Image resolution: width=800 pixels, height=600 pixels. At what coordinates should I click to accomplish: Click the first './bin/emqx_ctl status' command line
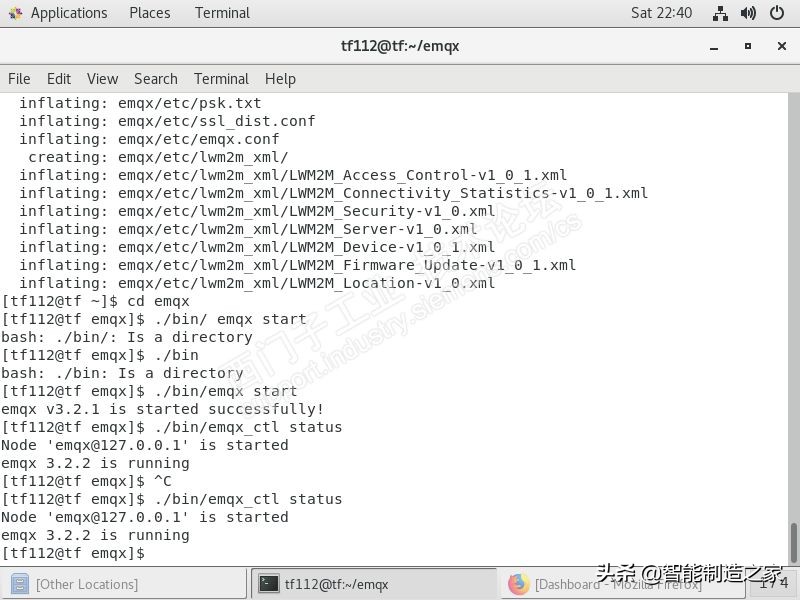(171, 427)
